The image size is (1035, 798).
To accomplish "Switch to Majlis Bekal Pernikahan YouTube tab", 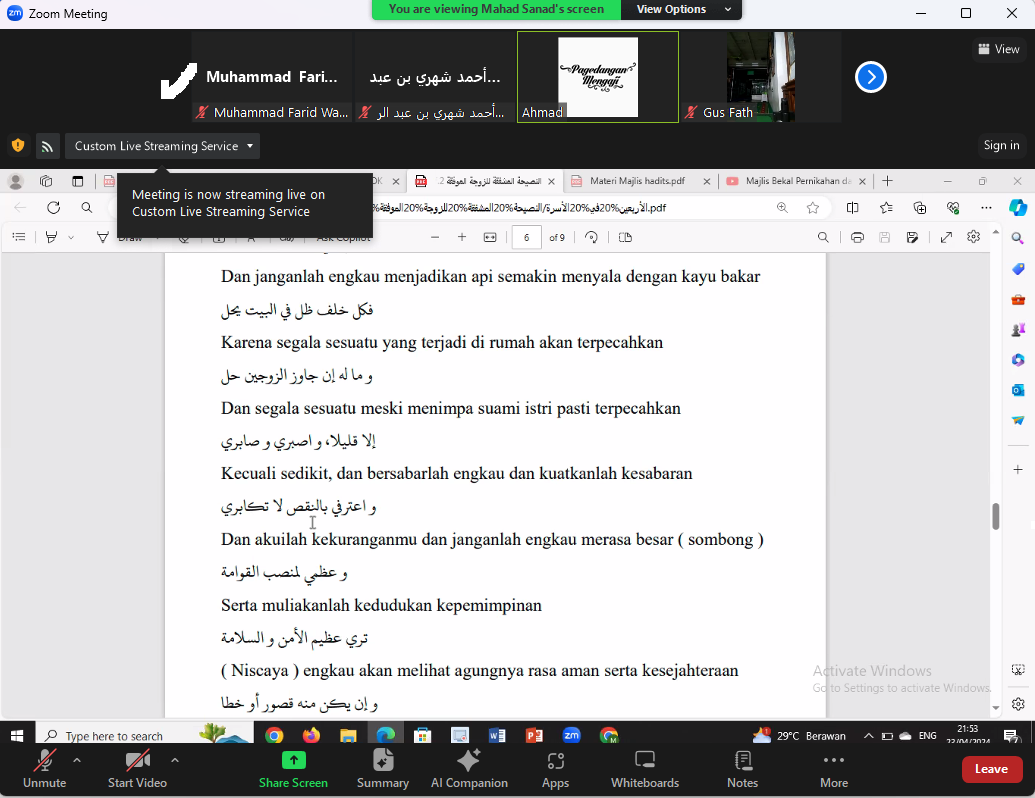I will tap(790, 181).
